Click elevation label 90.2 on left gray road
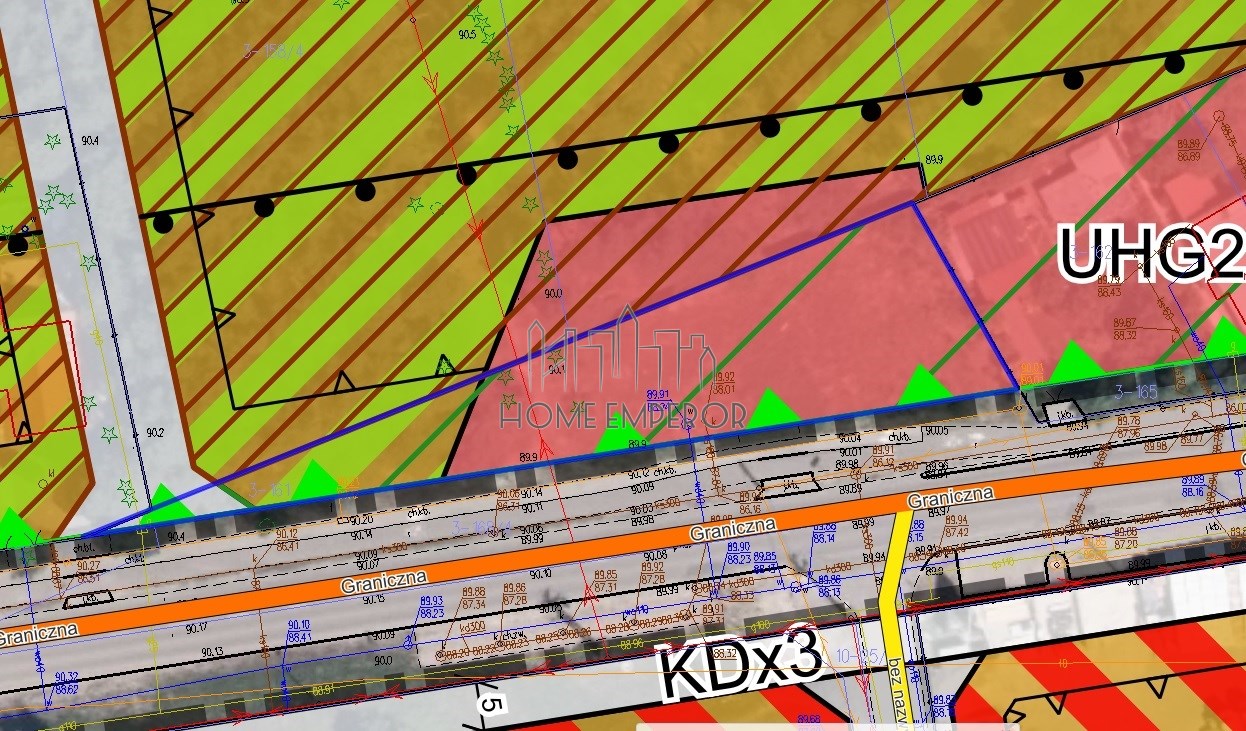The image size is (1246, 731). tap(154, 433)
